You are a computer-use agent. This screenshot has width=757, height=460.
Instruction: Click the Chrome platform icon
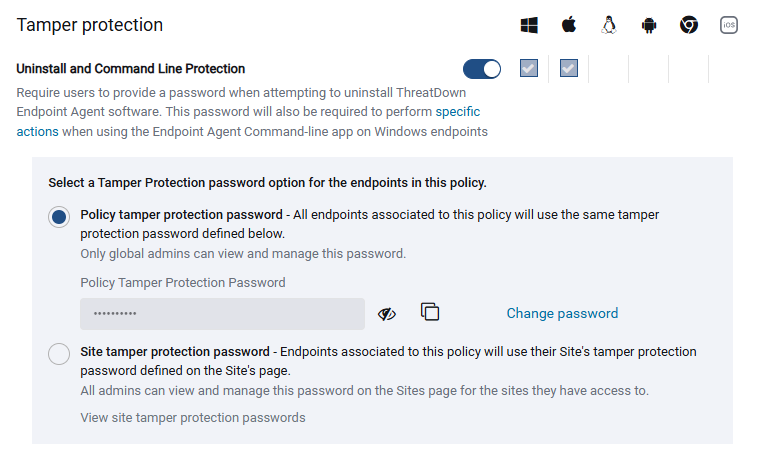point(689,25)
